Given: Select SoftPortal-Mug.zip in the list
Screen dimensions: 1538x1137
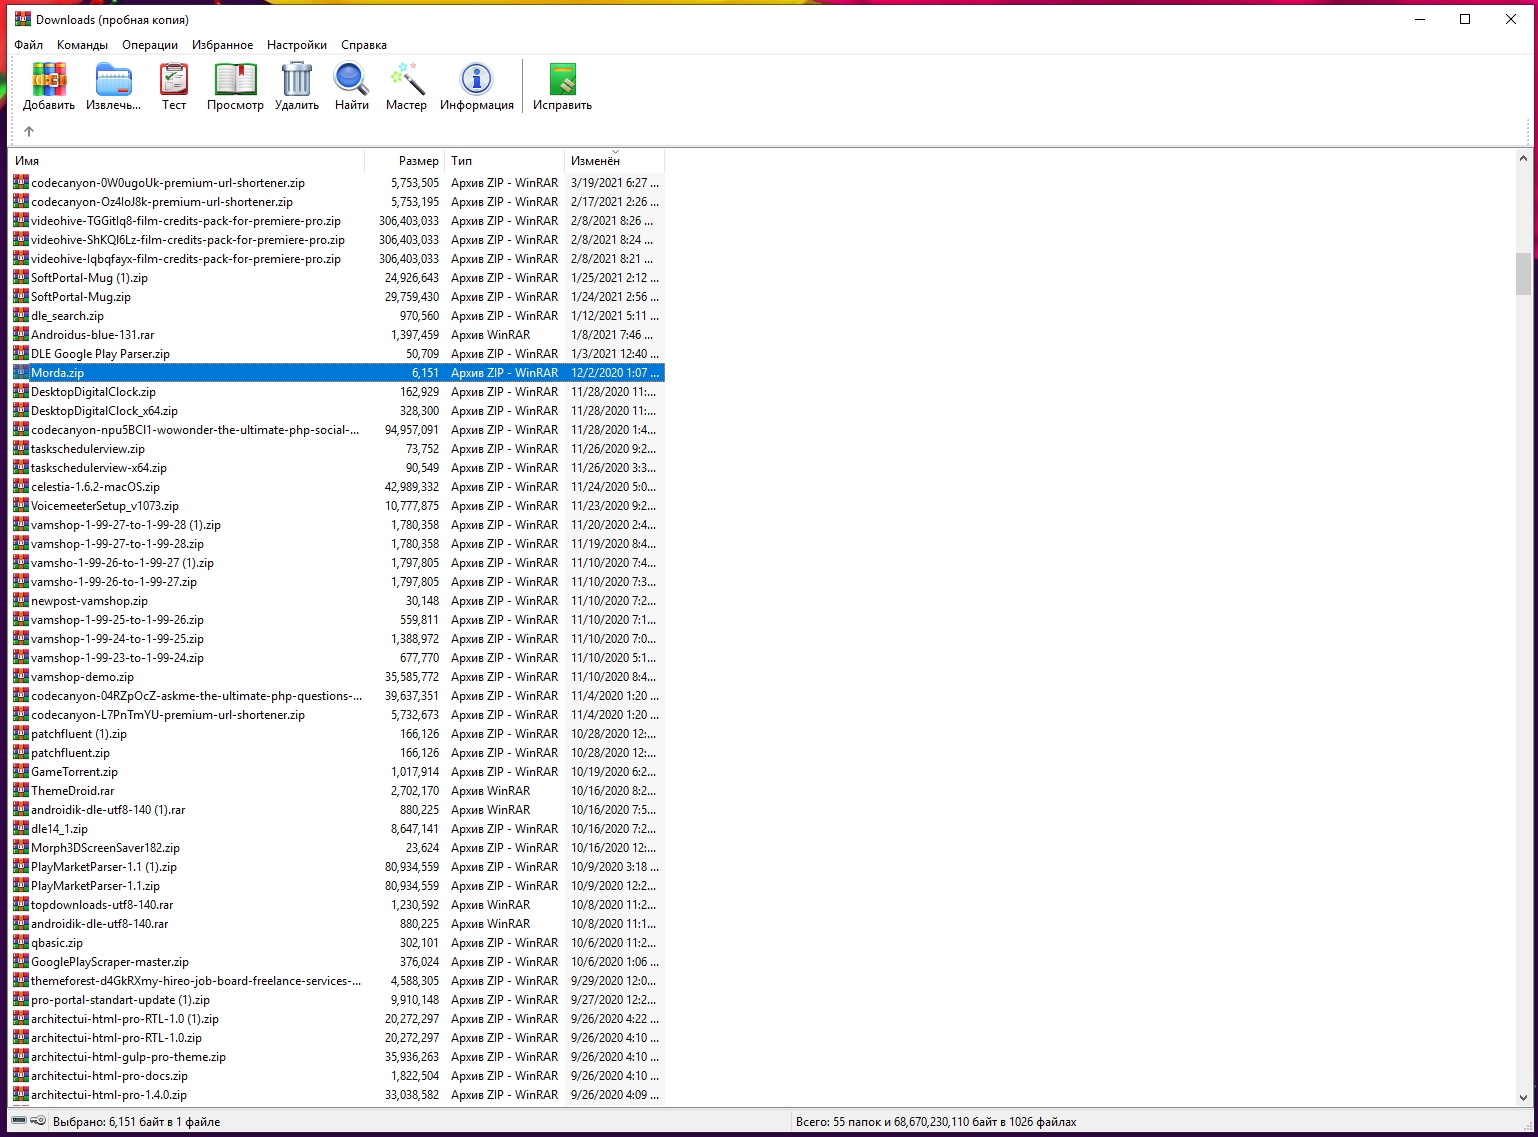Looking at the screenshot, I should [338, 297].
